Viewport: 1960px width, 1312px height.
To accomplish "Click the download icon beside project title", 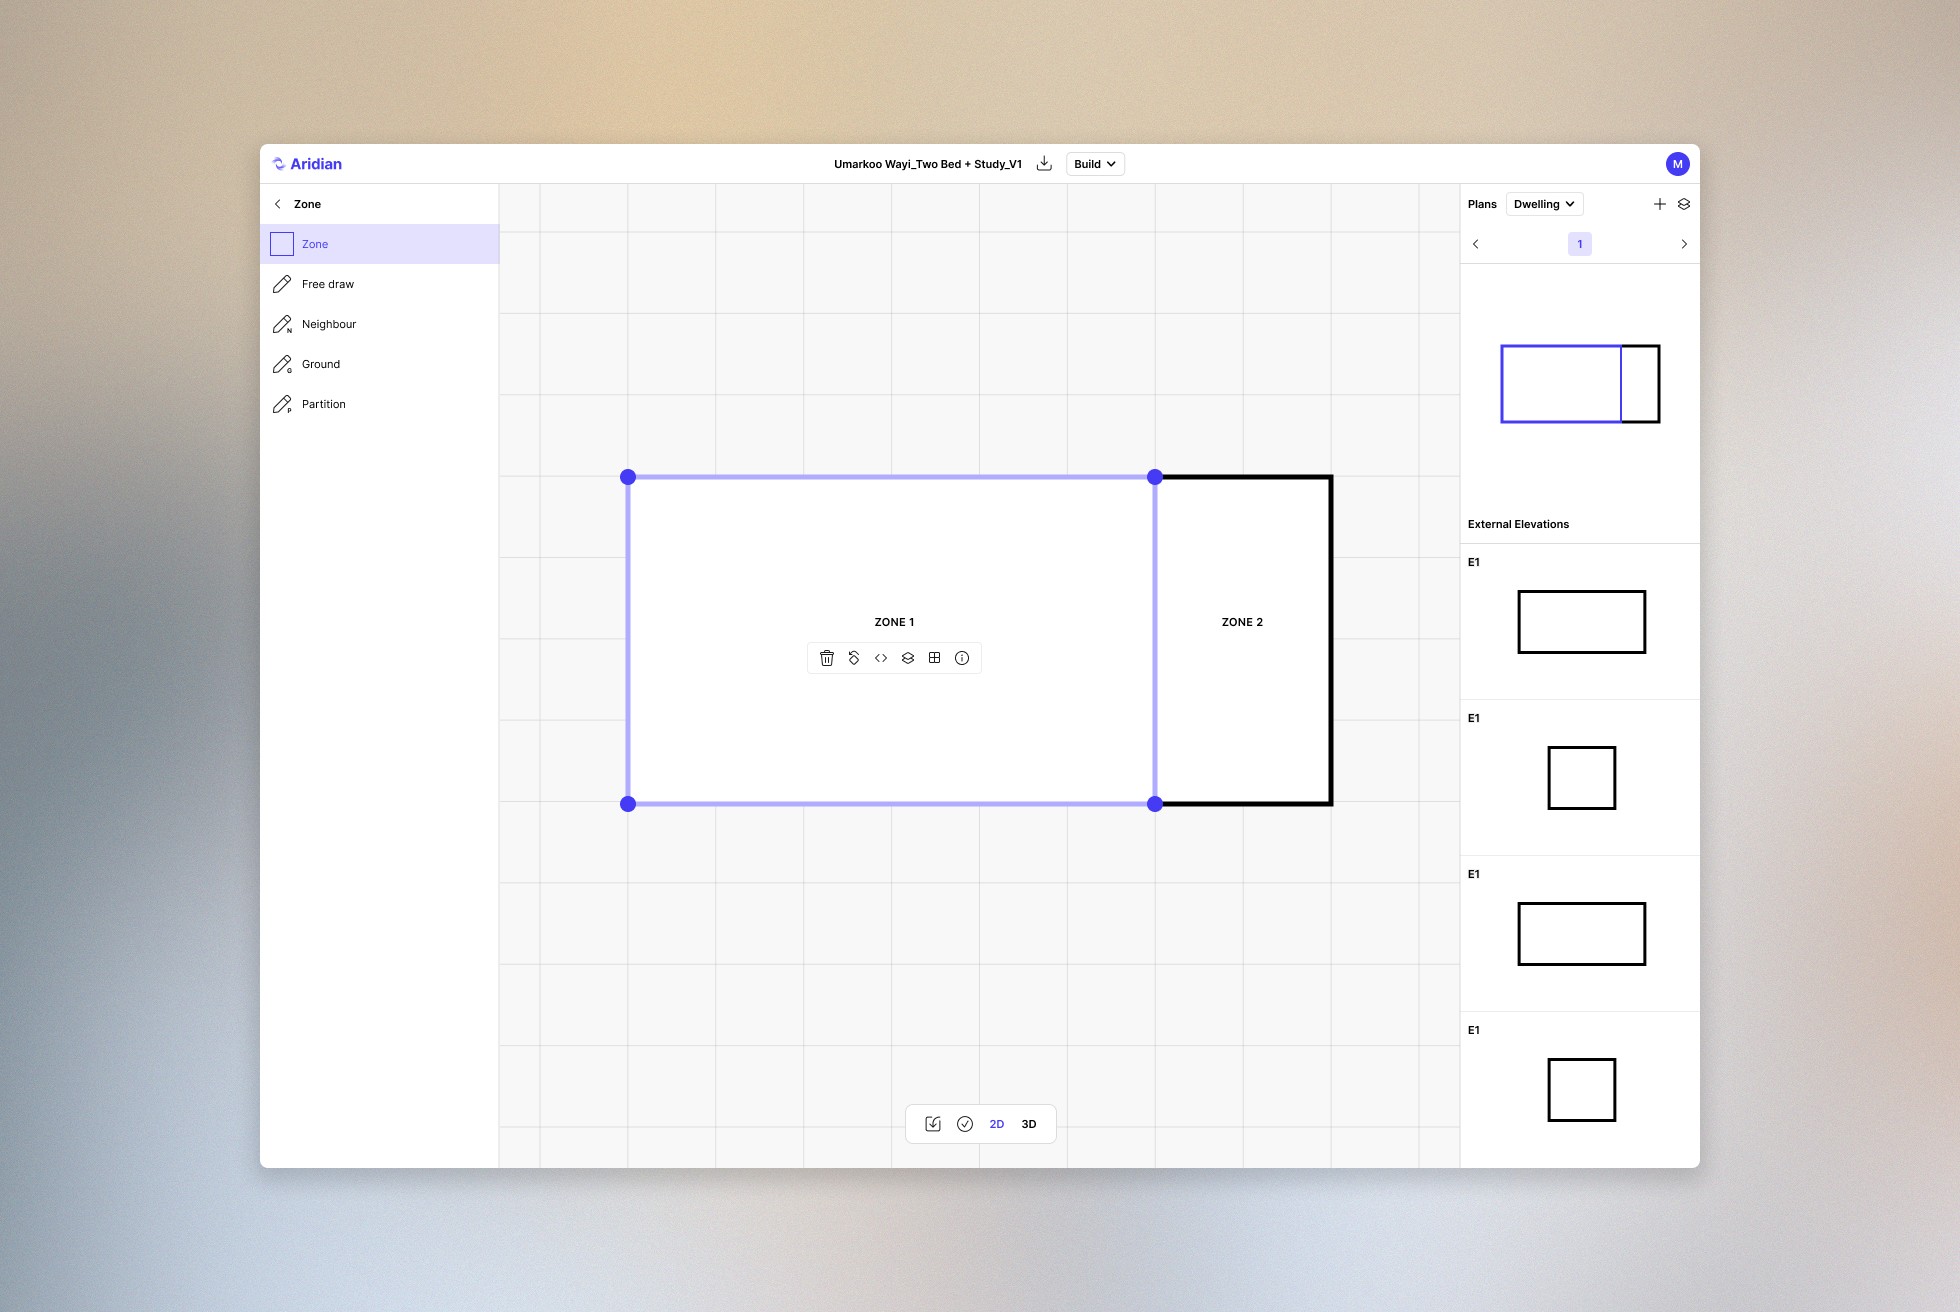I will coord(1044,164).
